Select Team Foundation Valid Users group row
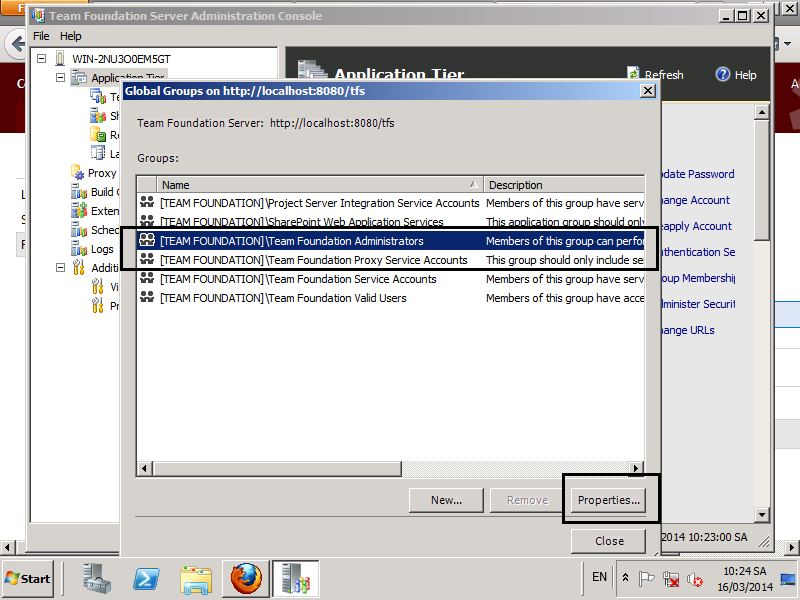 coord(390,298)
